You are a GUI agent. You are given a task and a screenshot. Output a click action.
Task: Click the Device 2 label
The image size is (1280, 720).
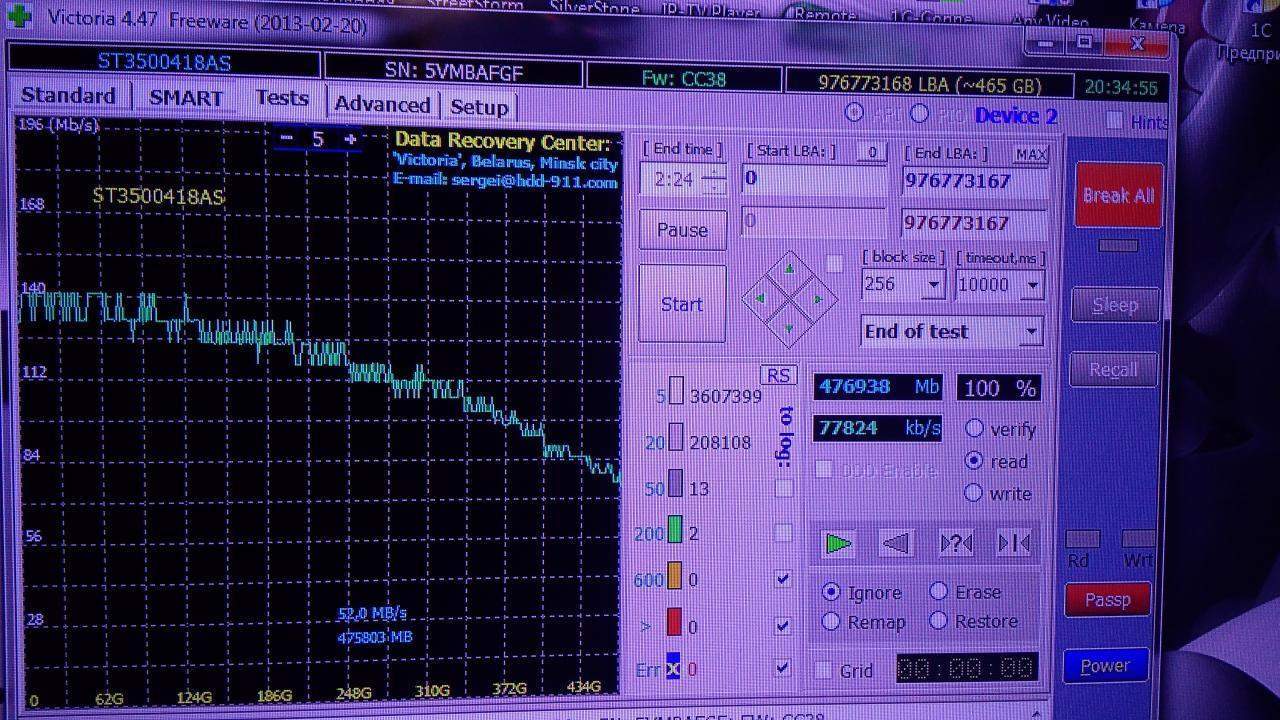(x=1016, y=116)
